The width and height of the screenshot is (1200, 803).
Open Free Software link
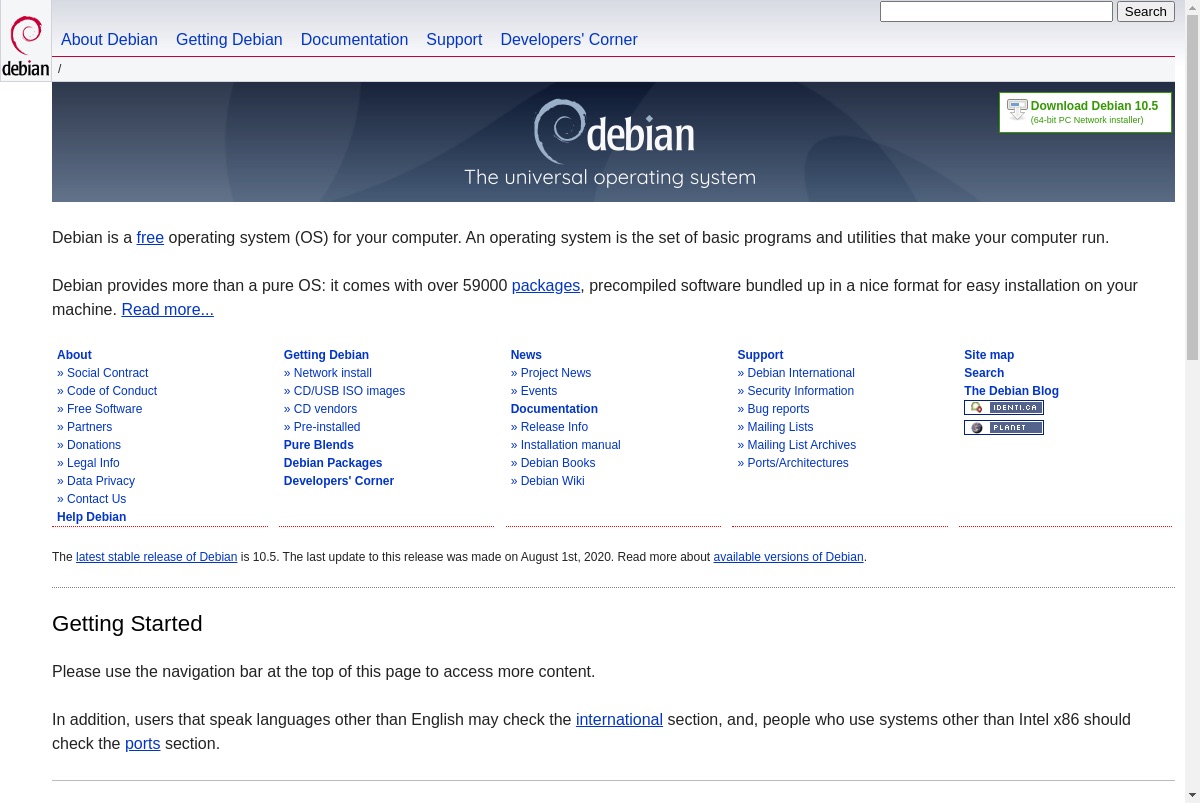pos(104,409)
